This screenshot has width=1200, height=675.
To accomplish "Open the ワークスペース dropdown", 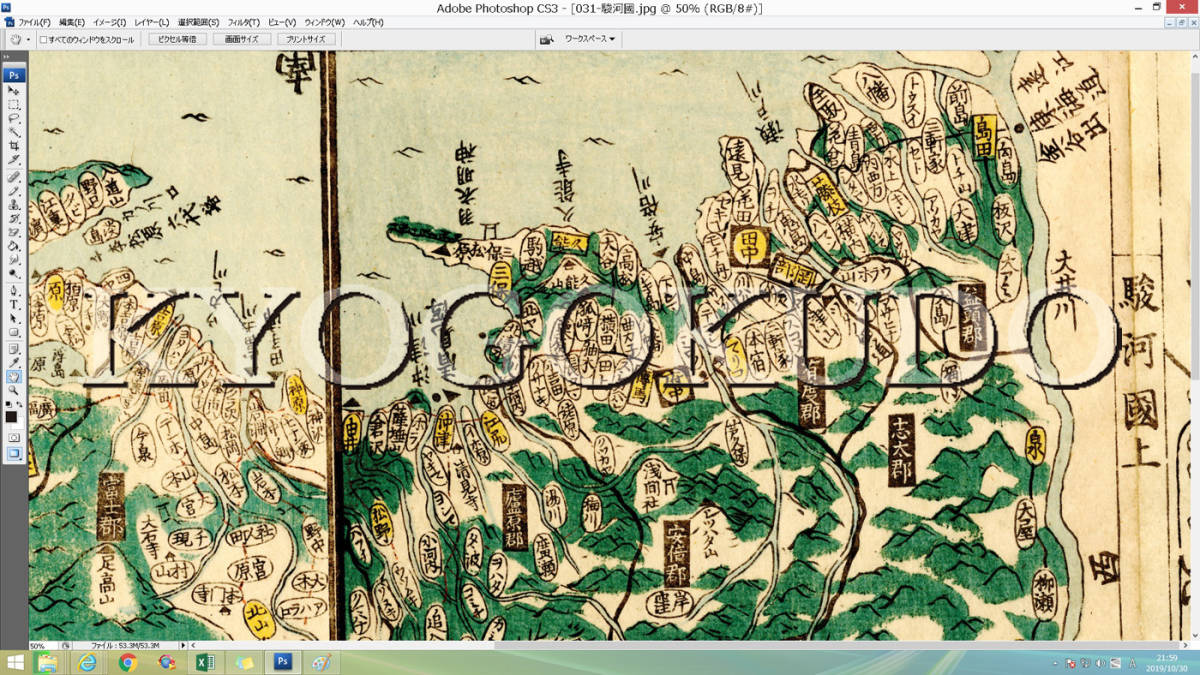I will pyautogui.click(x=590, y=39).
